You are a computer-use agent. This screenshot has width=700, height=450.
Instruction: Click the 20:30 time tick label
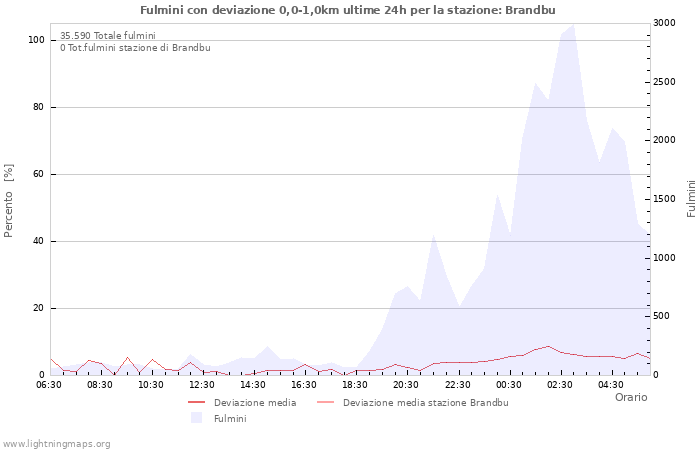(x=406, y=385)
